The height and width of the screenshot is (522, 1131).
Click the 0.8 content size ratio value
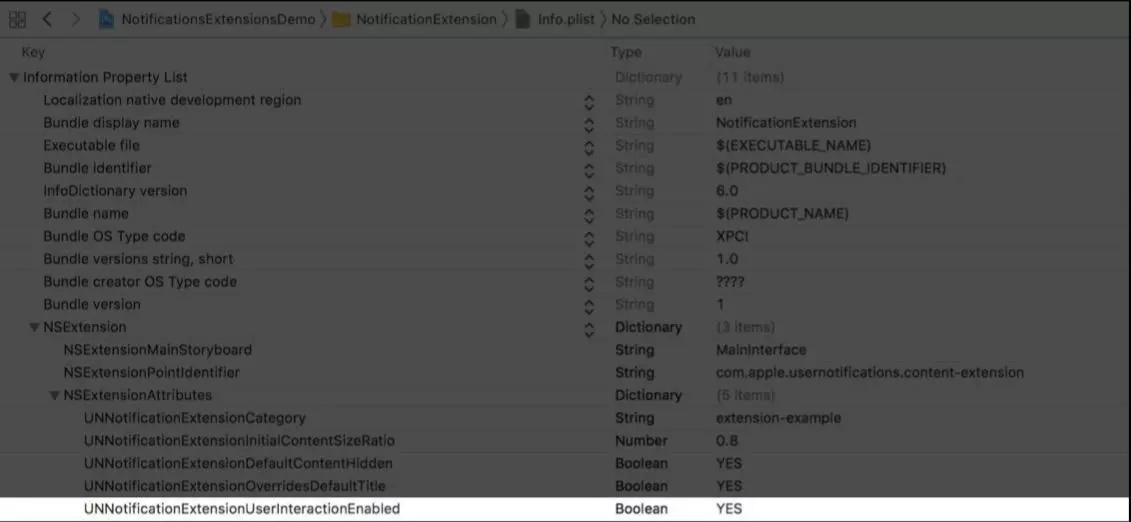coord(726,441)
